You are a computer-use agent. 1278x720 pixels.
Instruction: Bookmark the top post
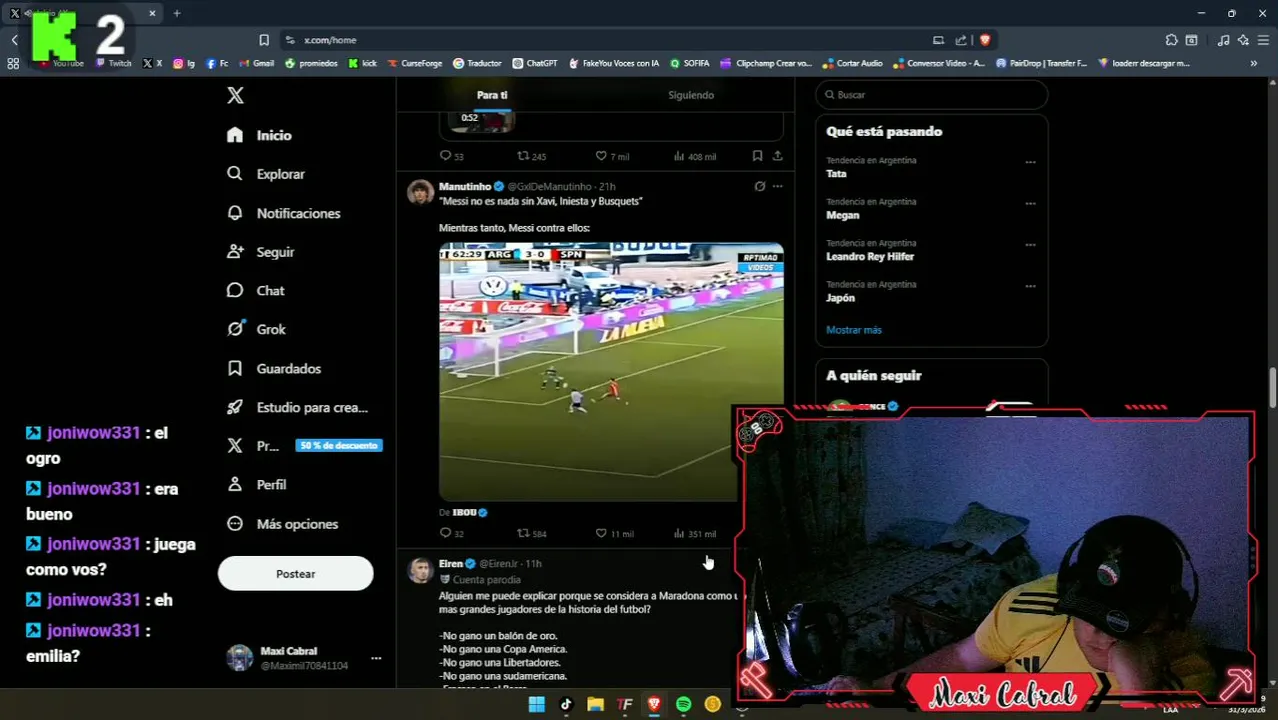pyautogui.click(x=757, y=156)
